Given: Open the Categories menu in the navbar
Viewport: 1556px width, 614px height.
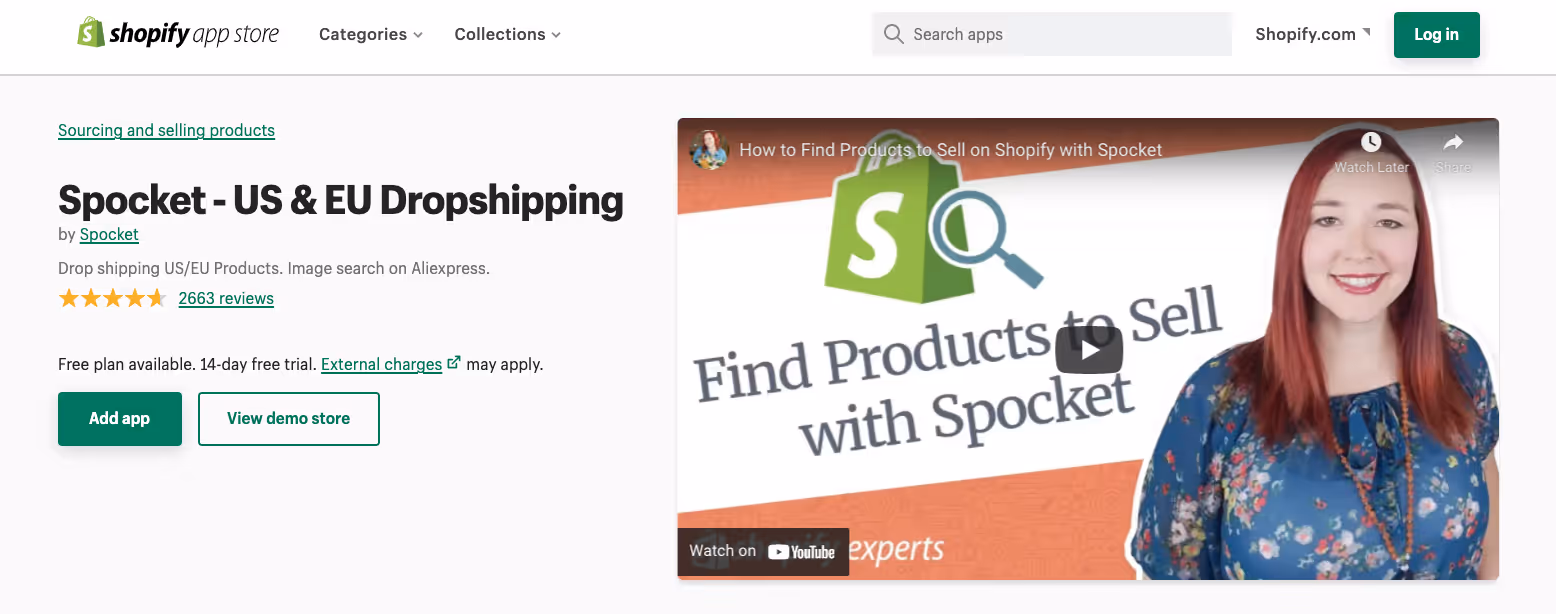Looking at the screenshot, I should pos(370,34).
